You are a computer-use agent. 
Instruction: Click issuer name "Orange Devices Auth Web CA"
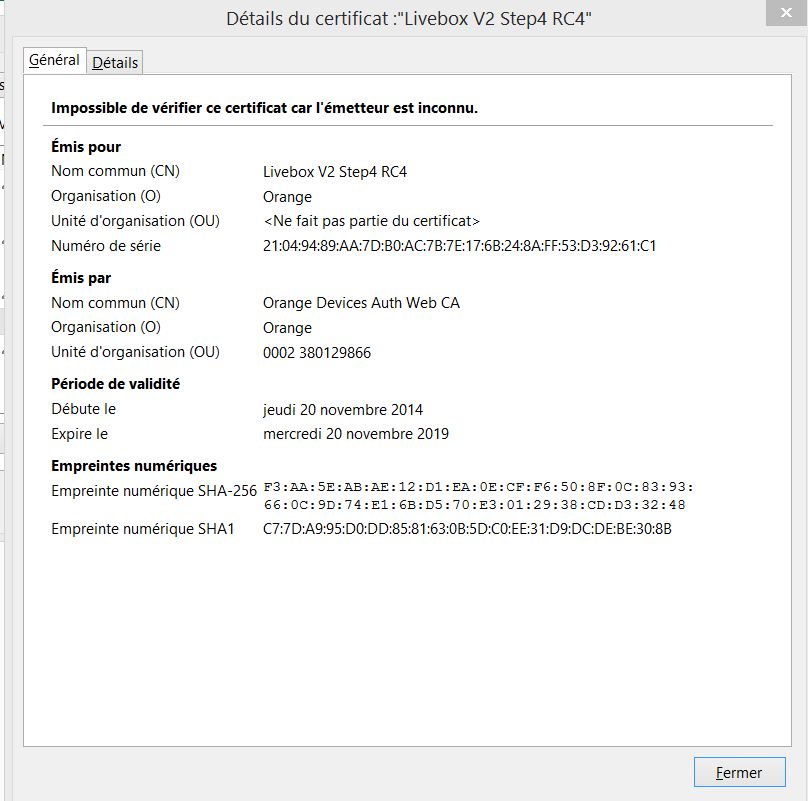(361, 303)
